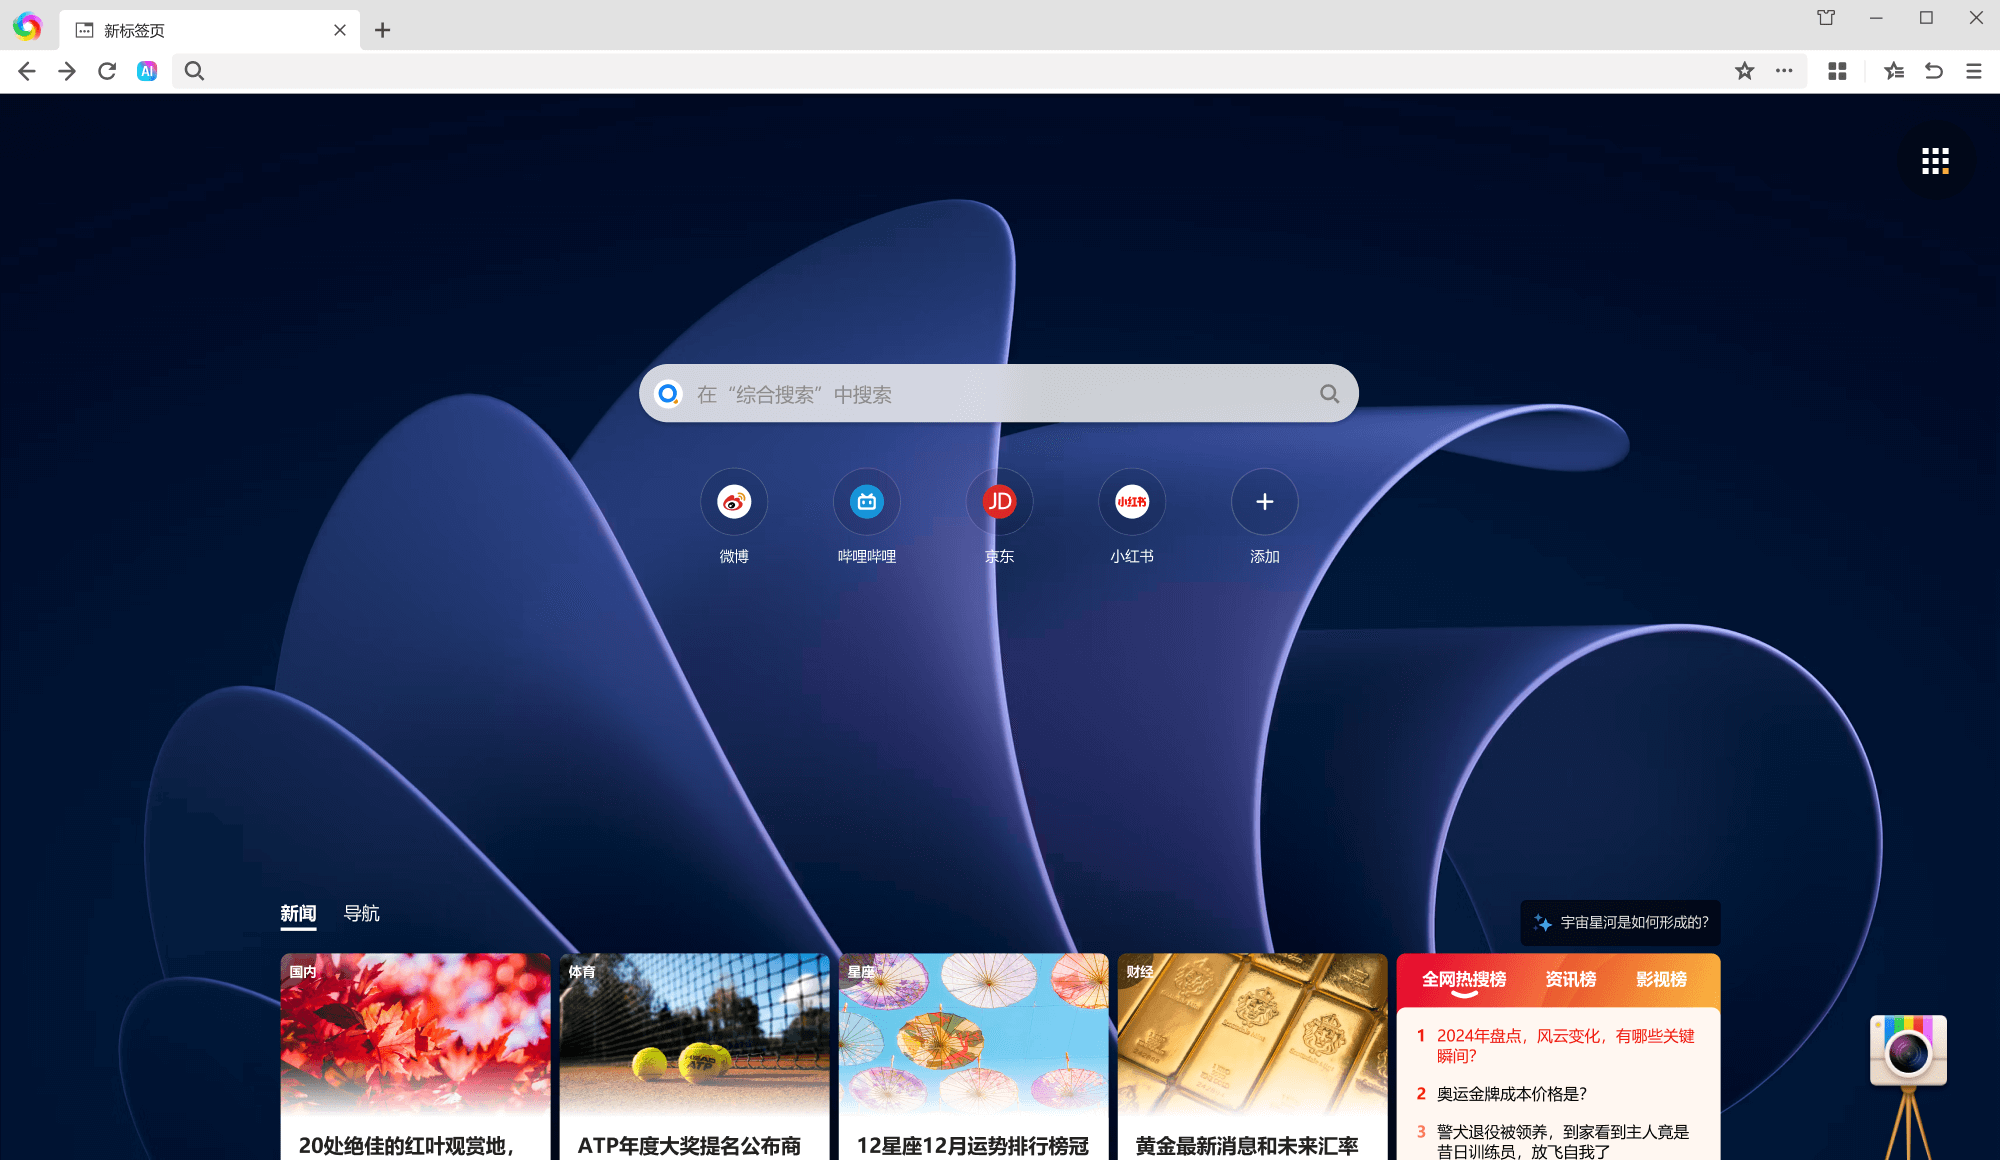Viewport: 2000px width, 1160px height.
Task: Click the camera screenshot tool at bottom right
Action: [x=1906, y=1050]
